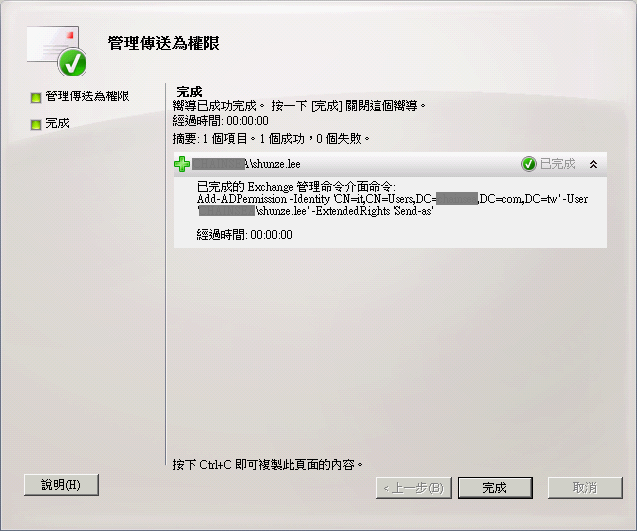Collapse the shunze.lee result details chevron

[x=594, y=164]
